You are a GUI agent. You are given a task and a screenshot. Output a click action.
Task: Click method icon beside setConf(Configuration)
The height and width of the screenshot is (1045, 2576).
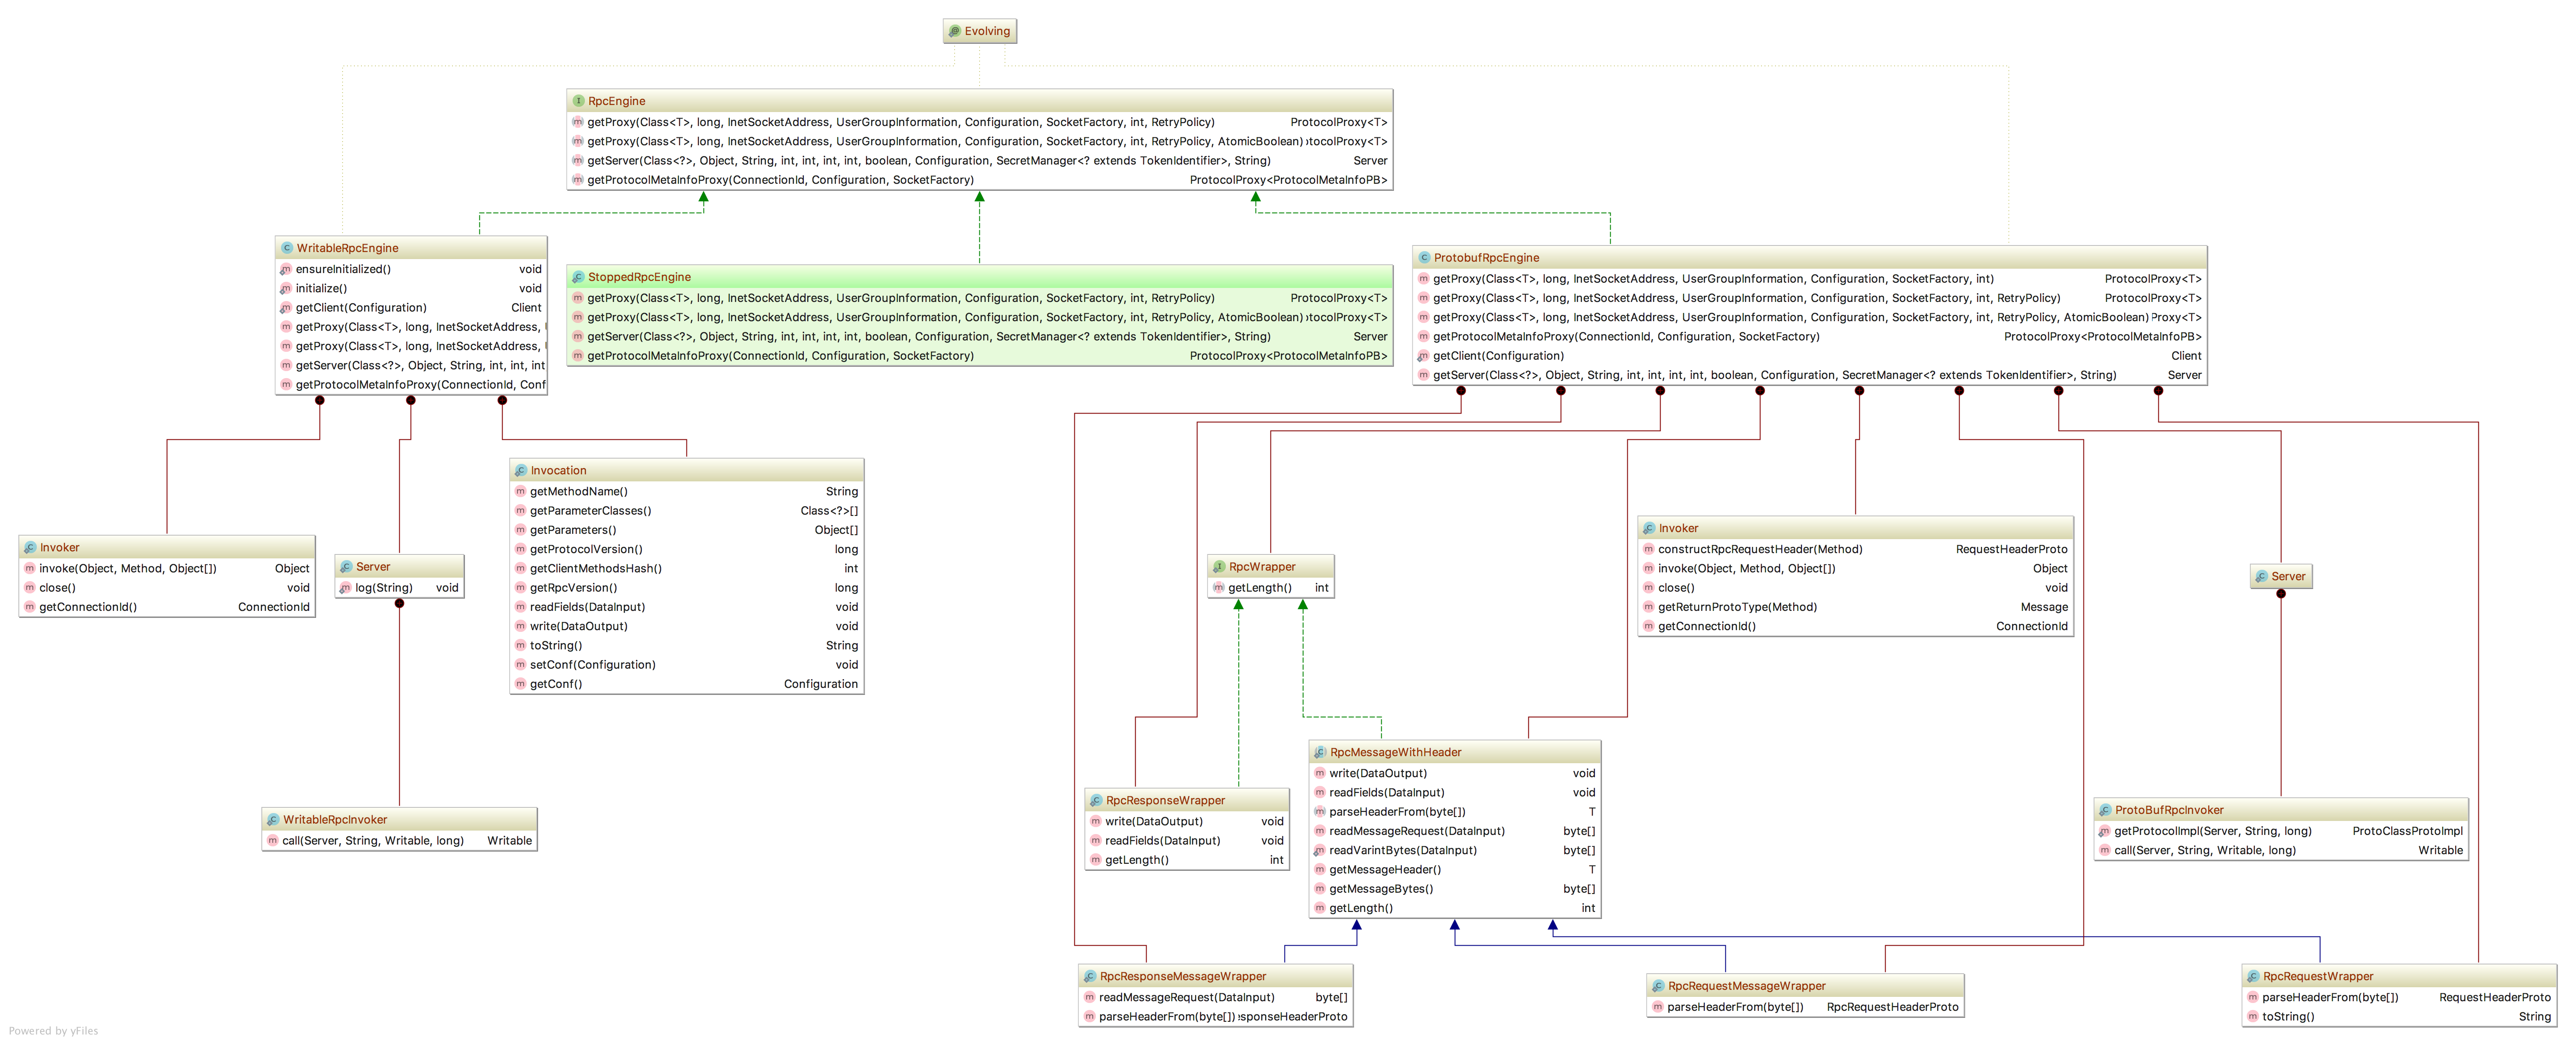pyautogui.click(x=520, y=665)
